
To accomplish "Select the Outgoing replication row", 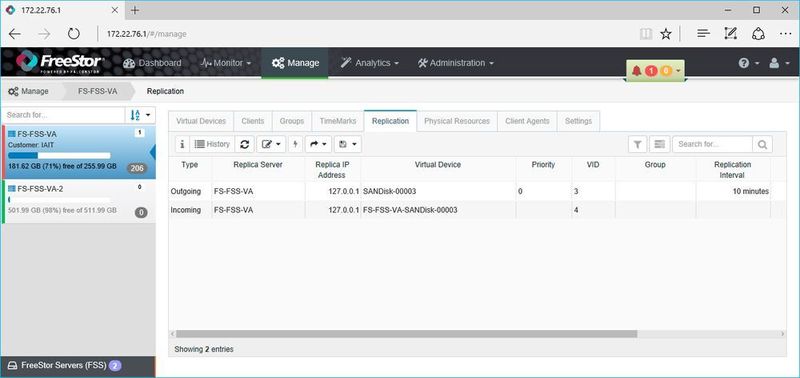I will coord(477,192).
